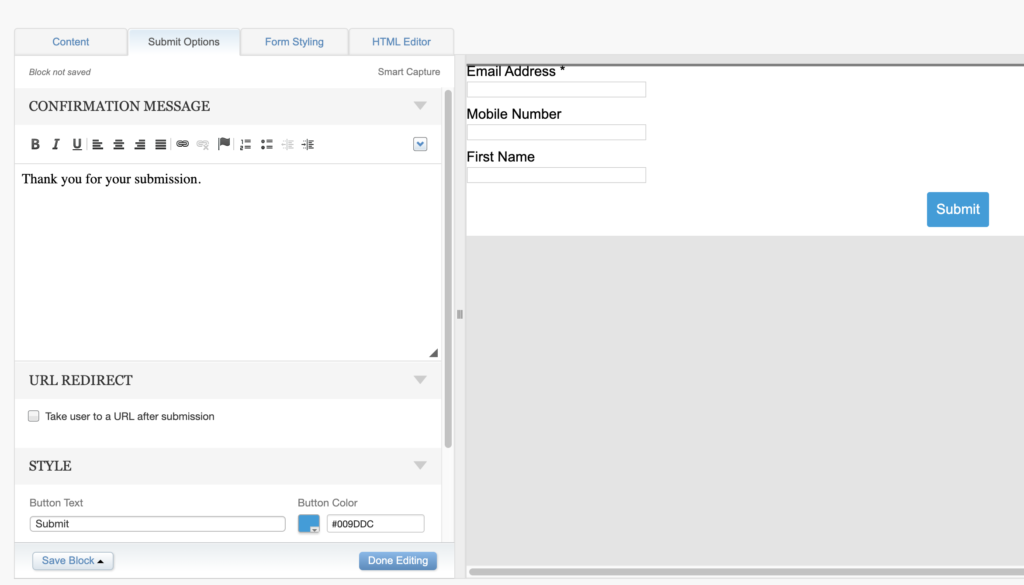The image size is (1024, 585).
Task: Collapse the STYLE section
Action: 420,466
